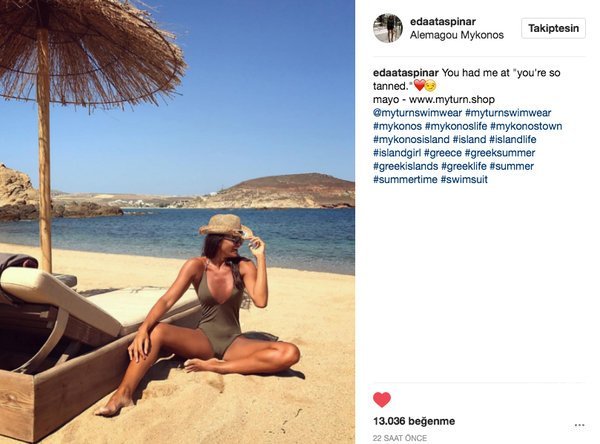Toggle the Takiptesin following button

(553, 28)
